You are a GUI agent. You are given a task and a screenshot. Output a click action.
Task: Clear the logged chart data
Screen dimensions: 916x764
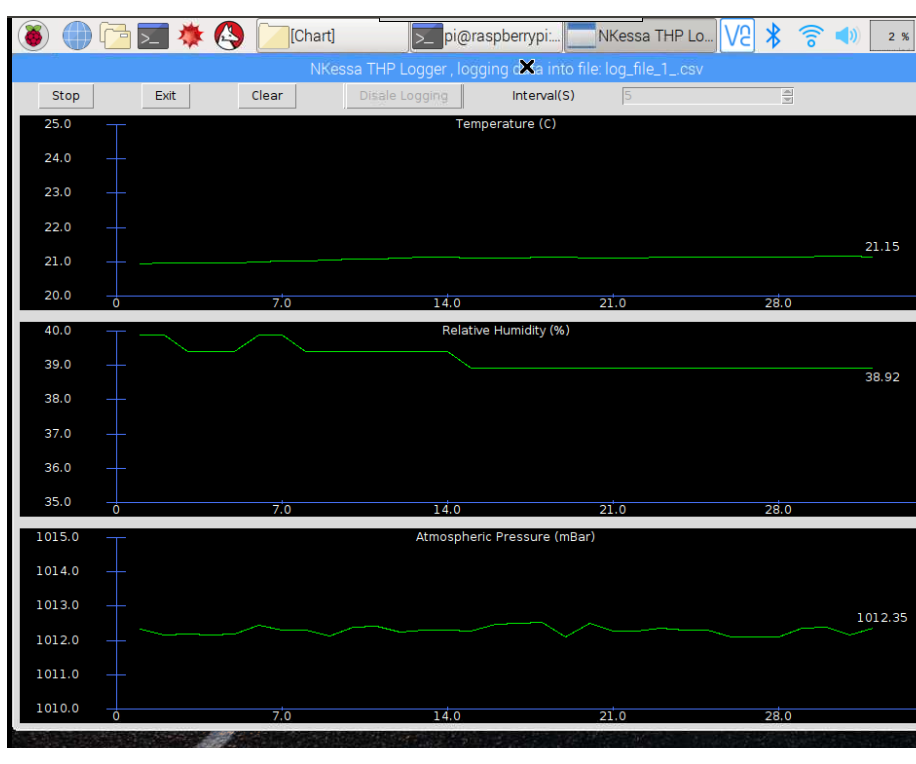pos(267,95)
